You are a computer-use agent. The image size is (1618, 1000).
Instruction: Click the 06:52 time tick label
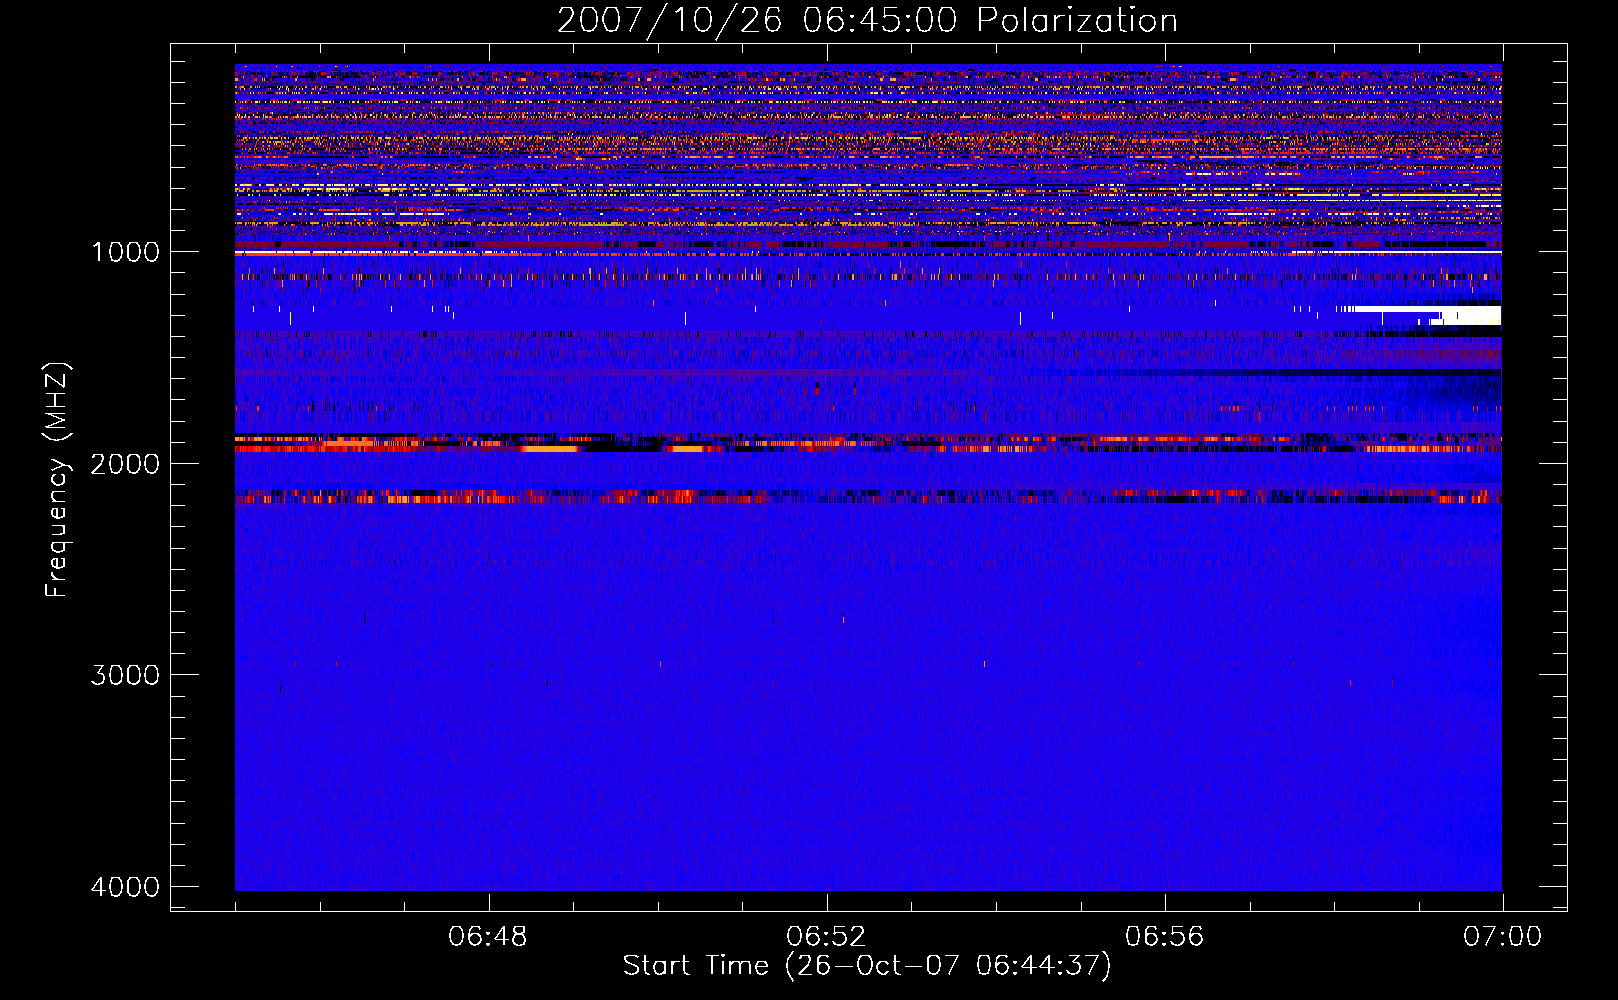826,937
